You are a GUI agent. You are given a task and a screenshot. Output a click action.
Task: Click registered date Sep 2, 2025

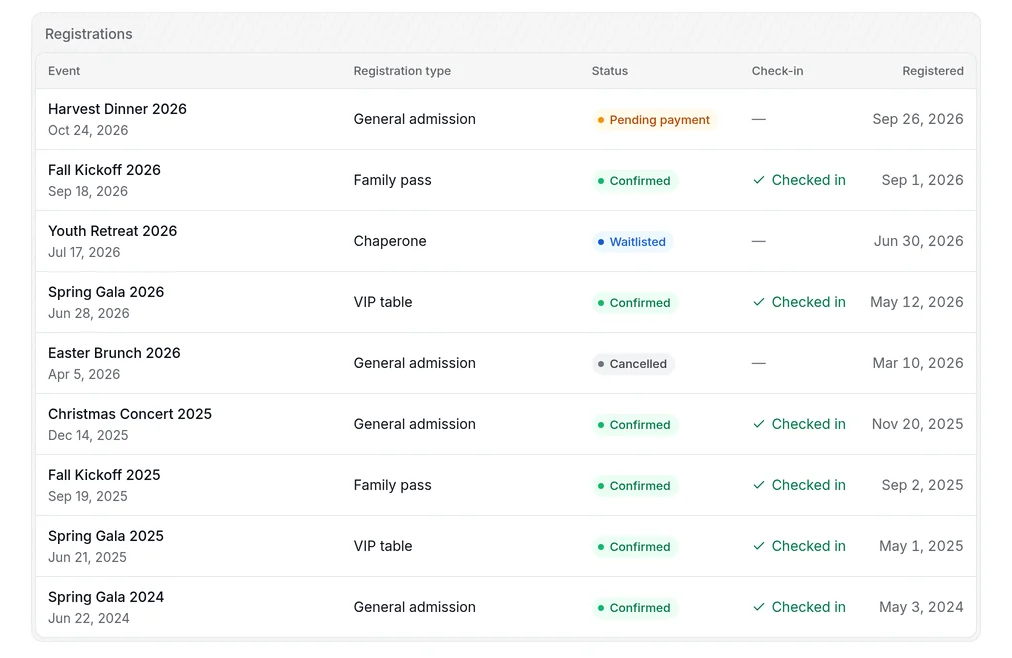click(x=922, y=485)
